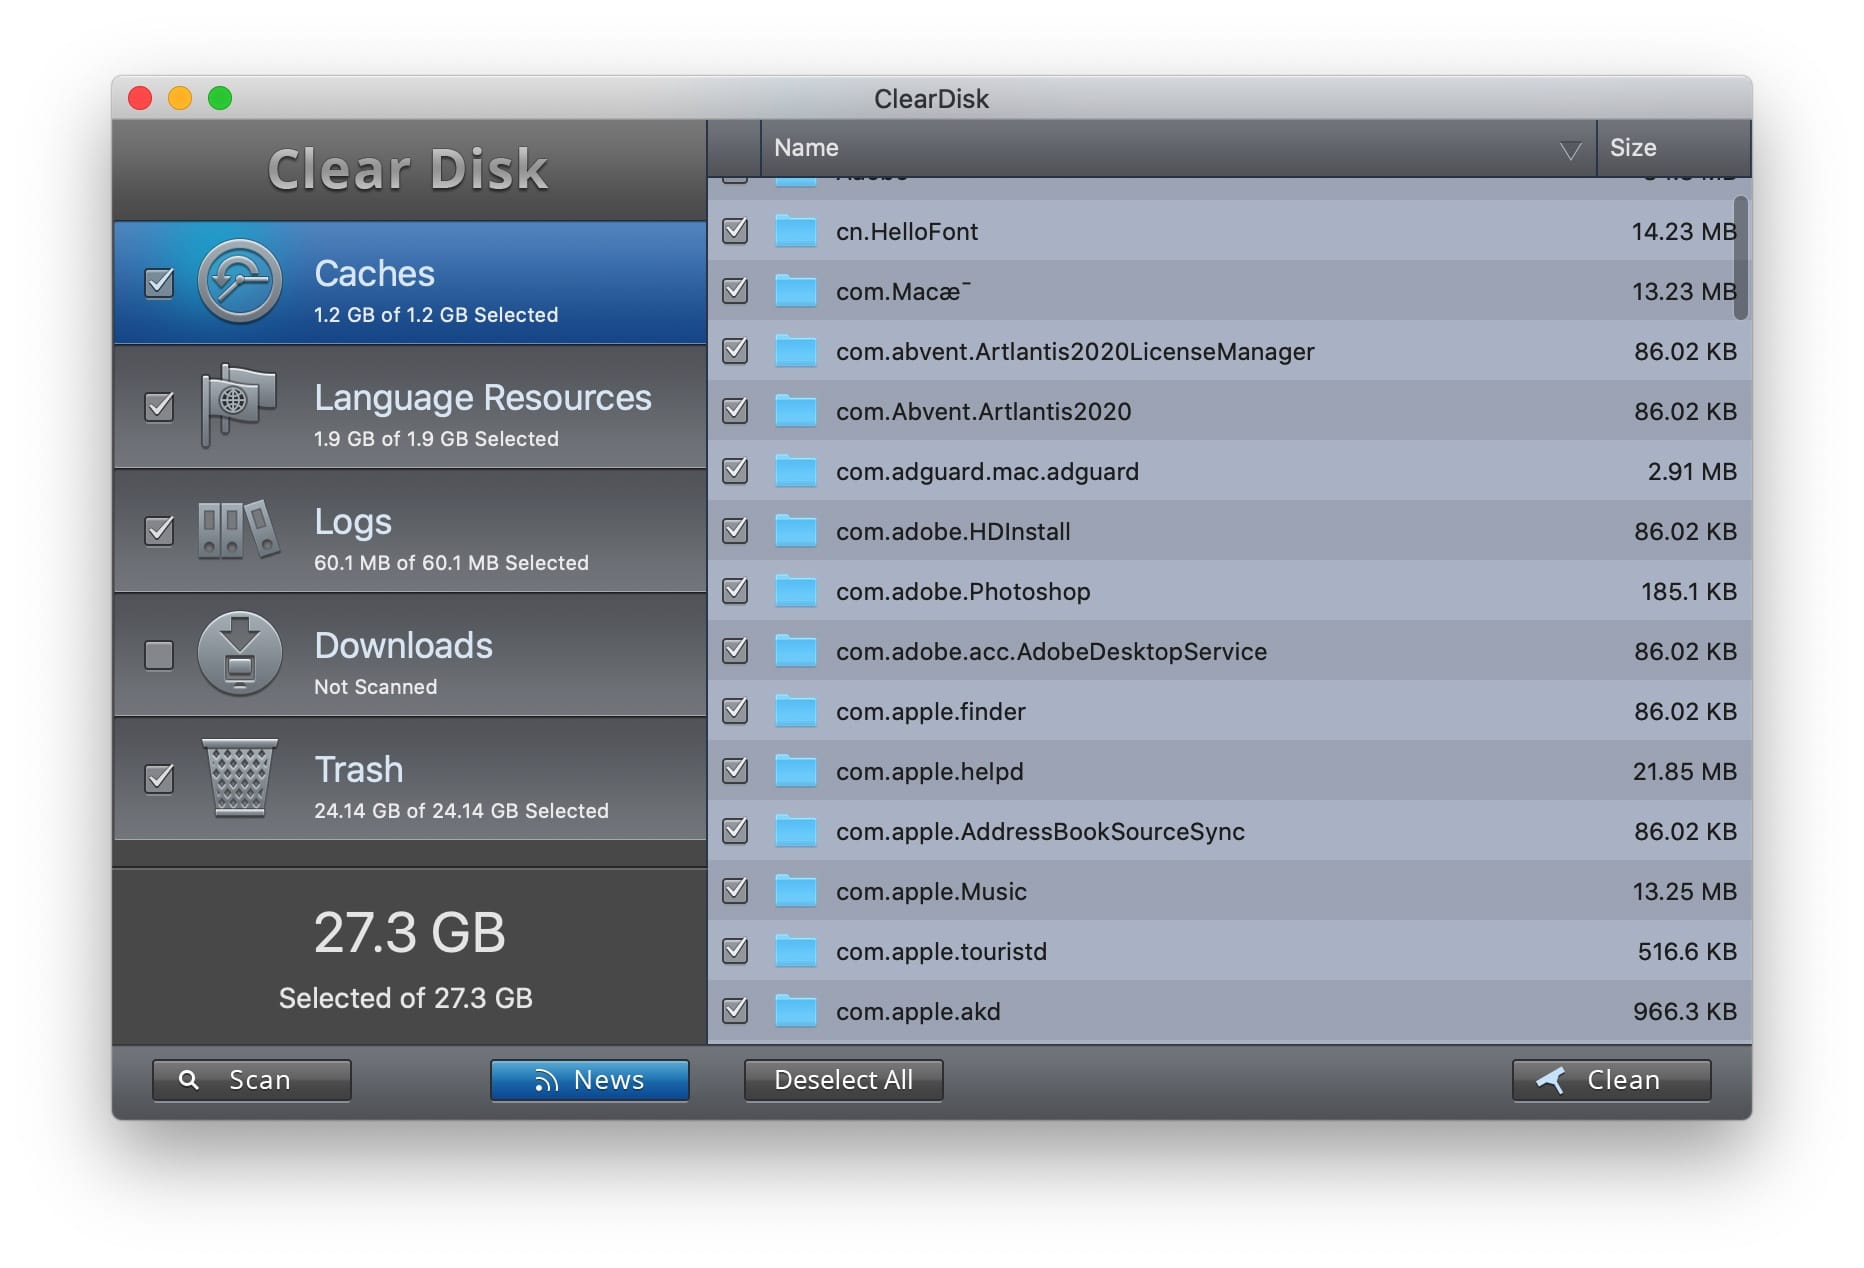The height and width of the screenshot is (1268, 1864).
Task: Select the Caches category
Action: pos(410,283)
